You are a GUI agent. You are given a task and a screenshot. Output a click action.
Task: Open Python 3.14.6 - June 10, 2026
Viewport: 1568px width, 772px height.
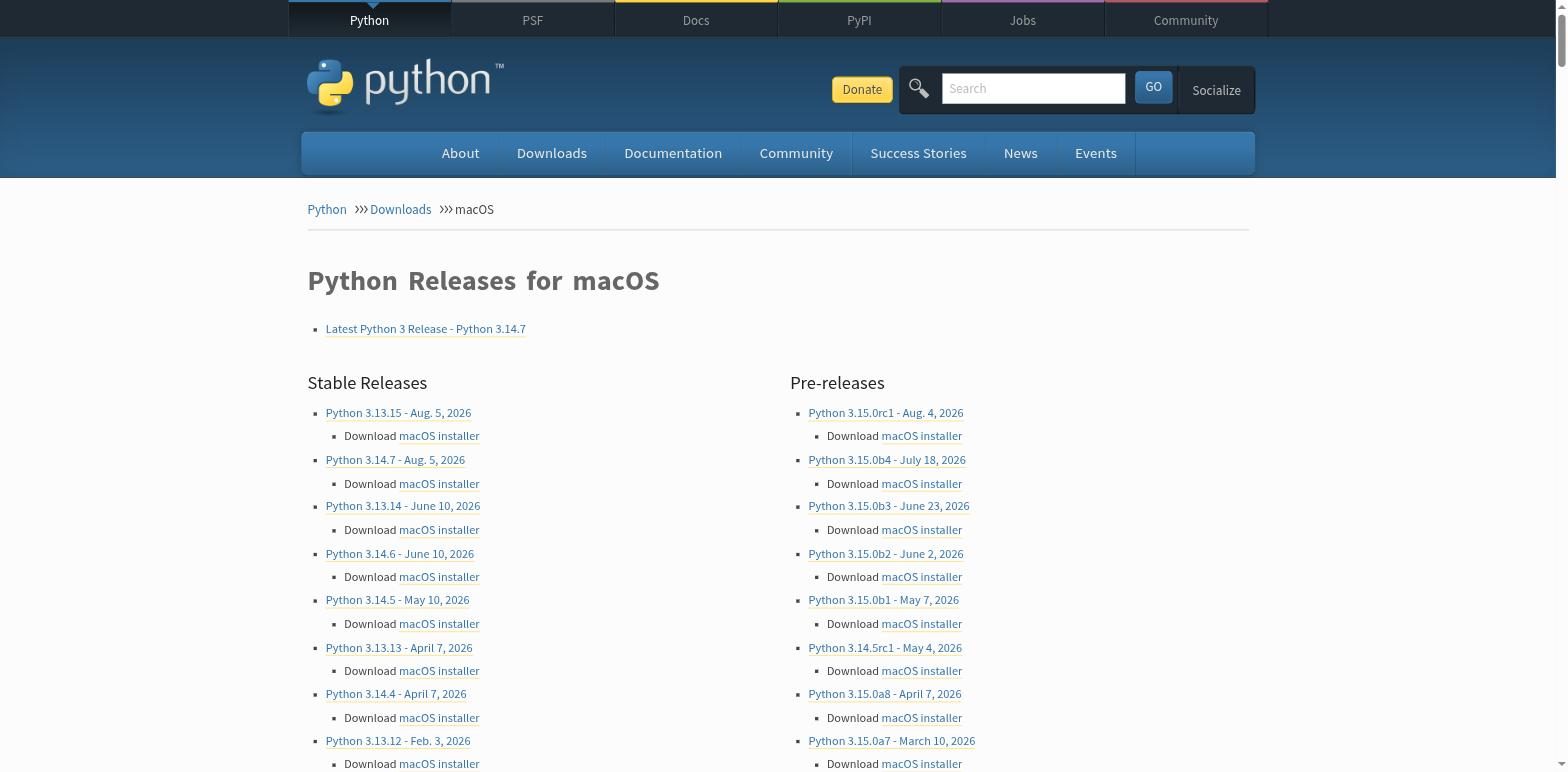[400, 554]
